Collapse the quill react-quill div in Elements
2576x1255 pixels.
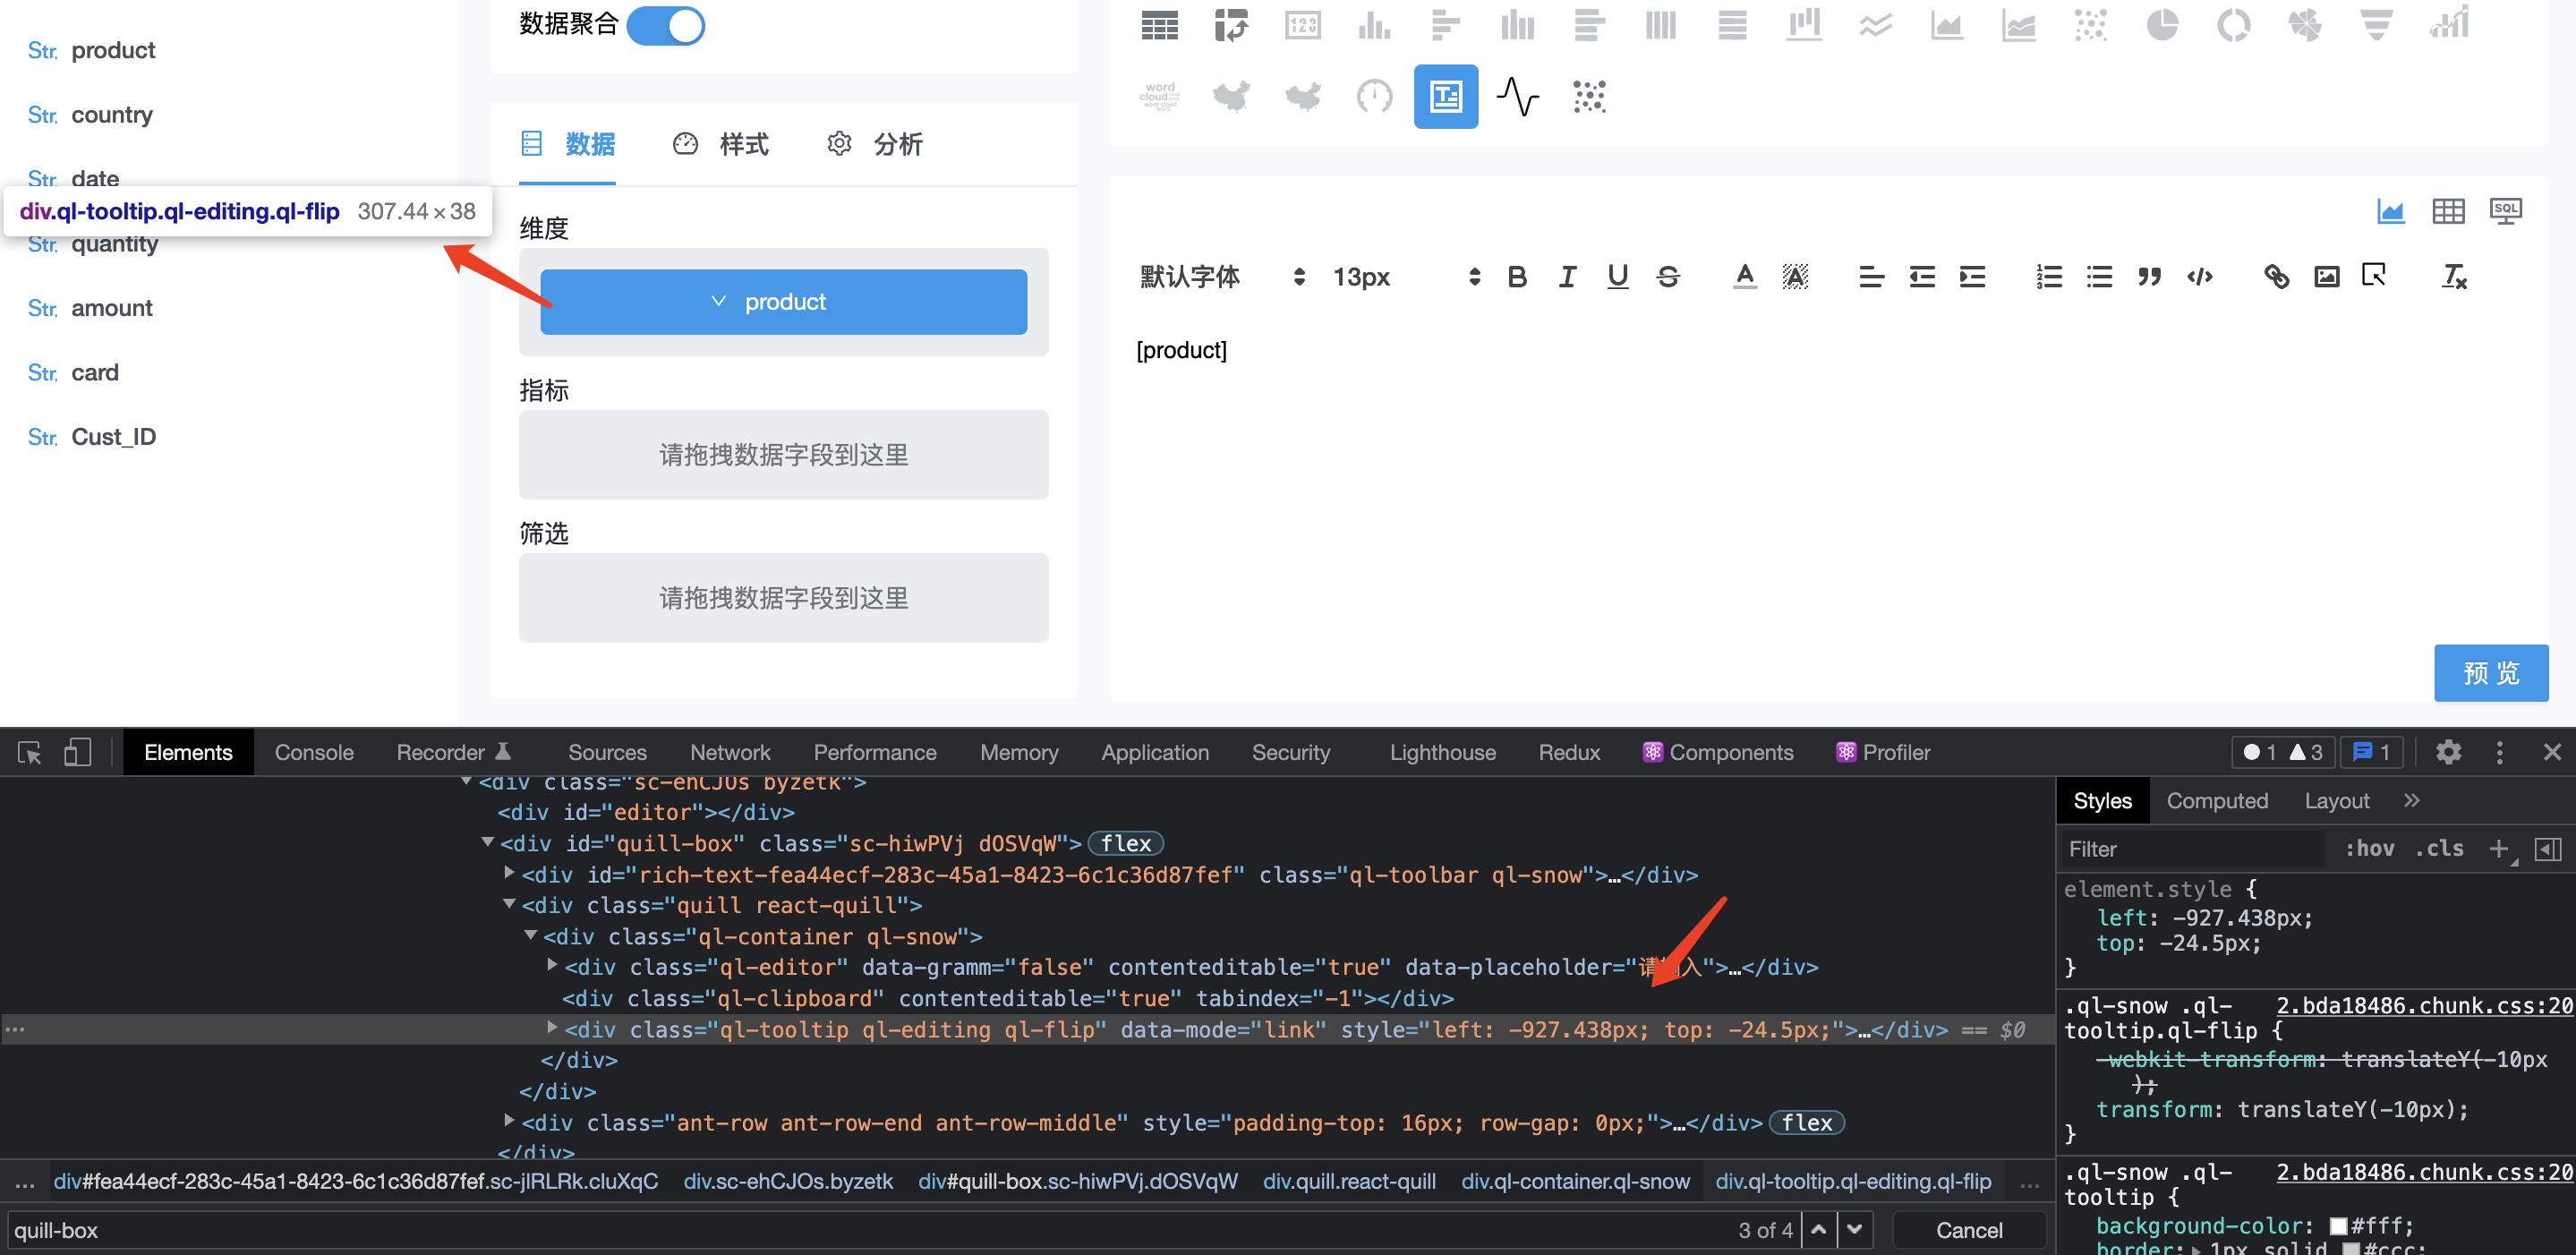(511, 905)
